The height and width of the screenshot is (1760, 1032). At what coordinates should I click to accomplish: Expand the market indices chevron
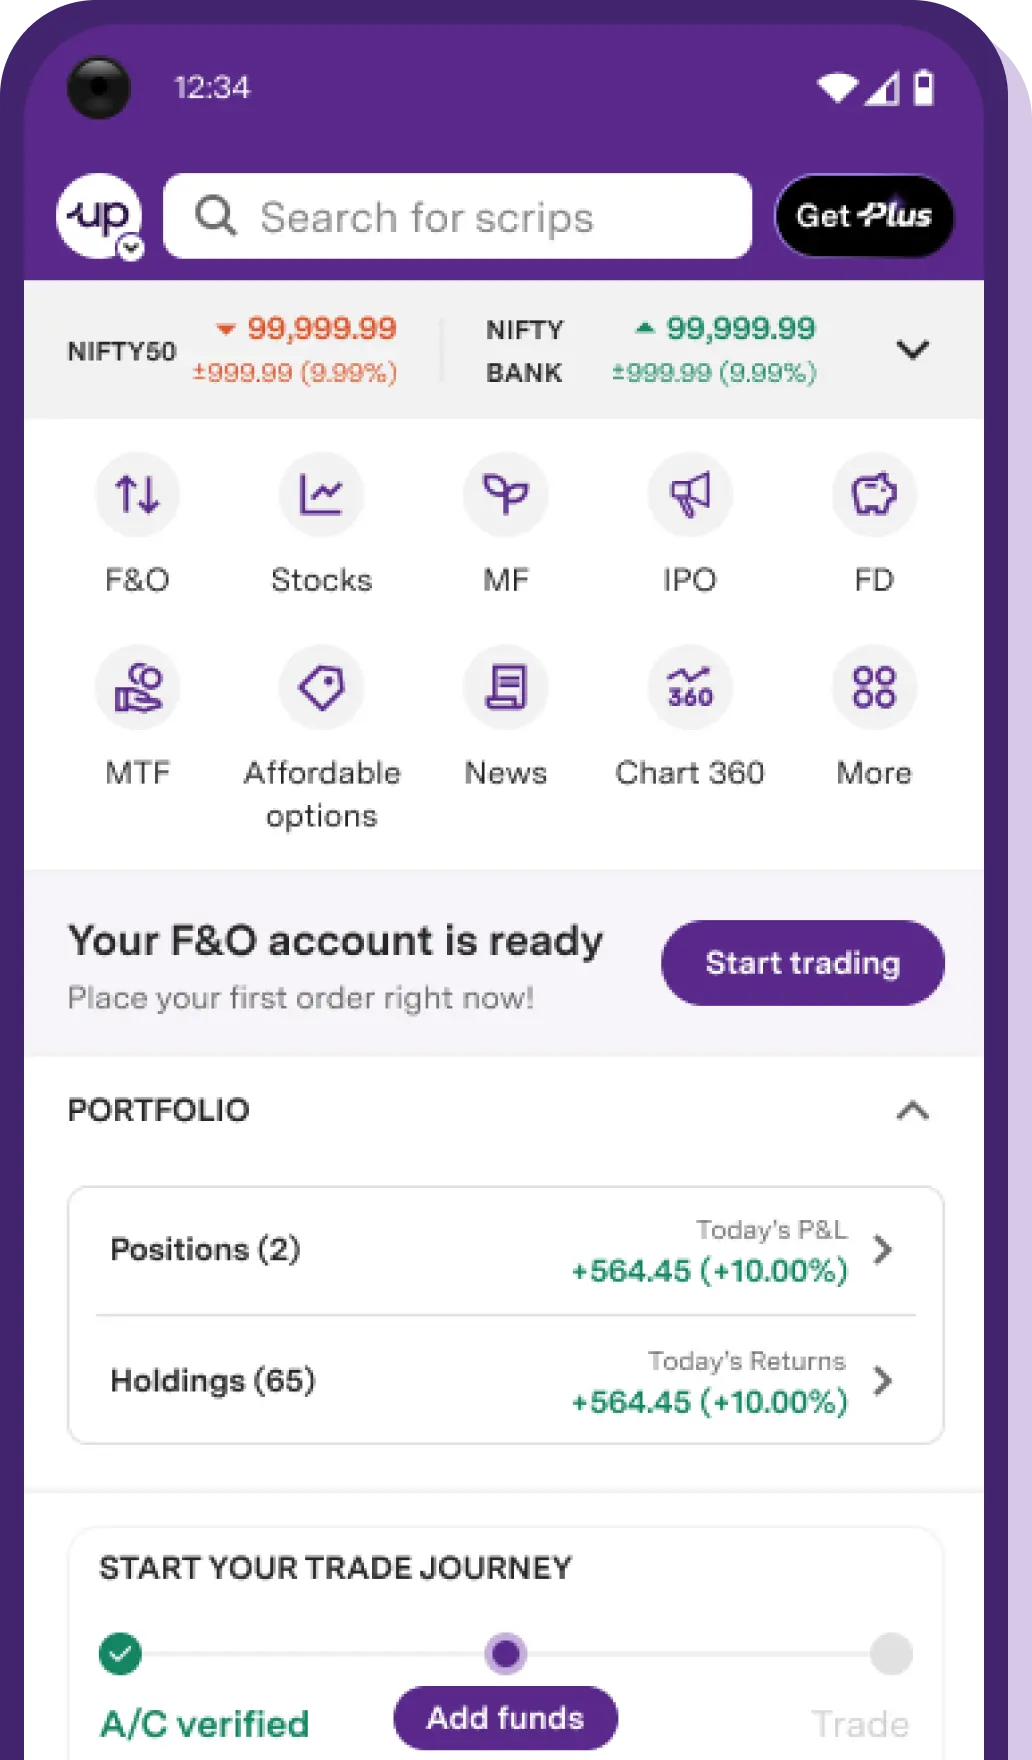pos(912,350)
